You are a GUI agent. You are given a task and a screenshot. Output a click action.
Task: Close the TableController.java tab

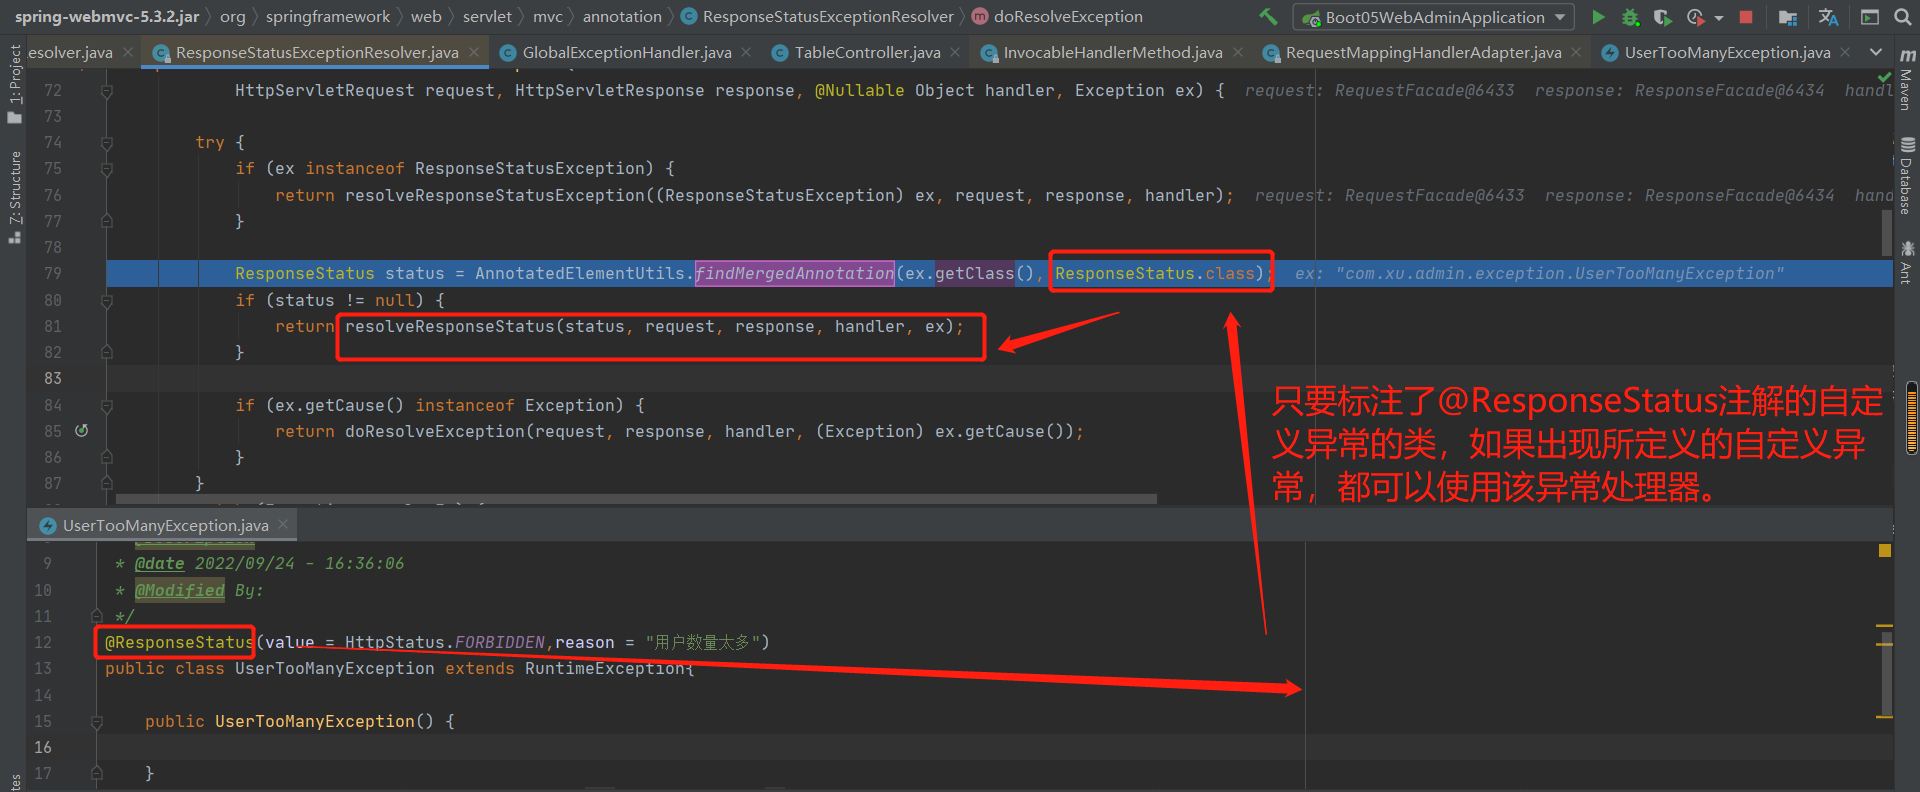coord(955,52)
